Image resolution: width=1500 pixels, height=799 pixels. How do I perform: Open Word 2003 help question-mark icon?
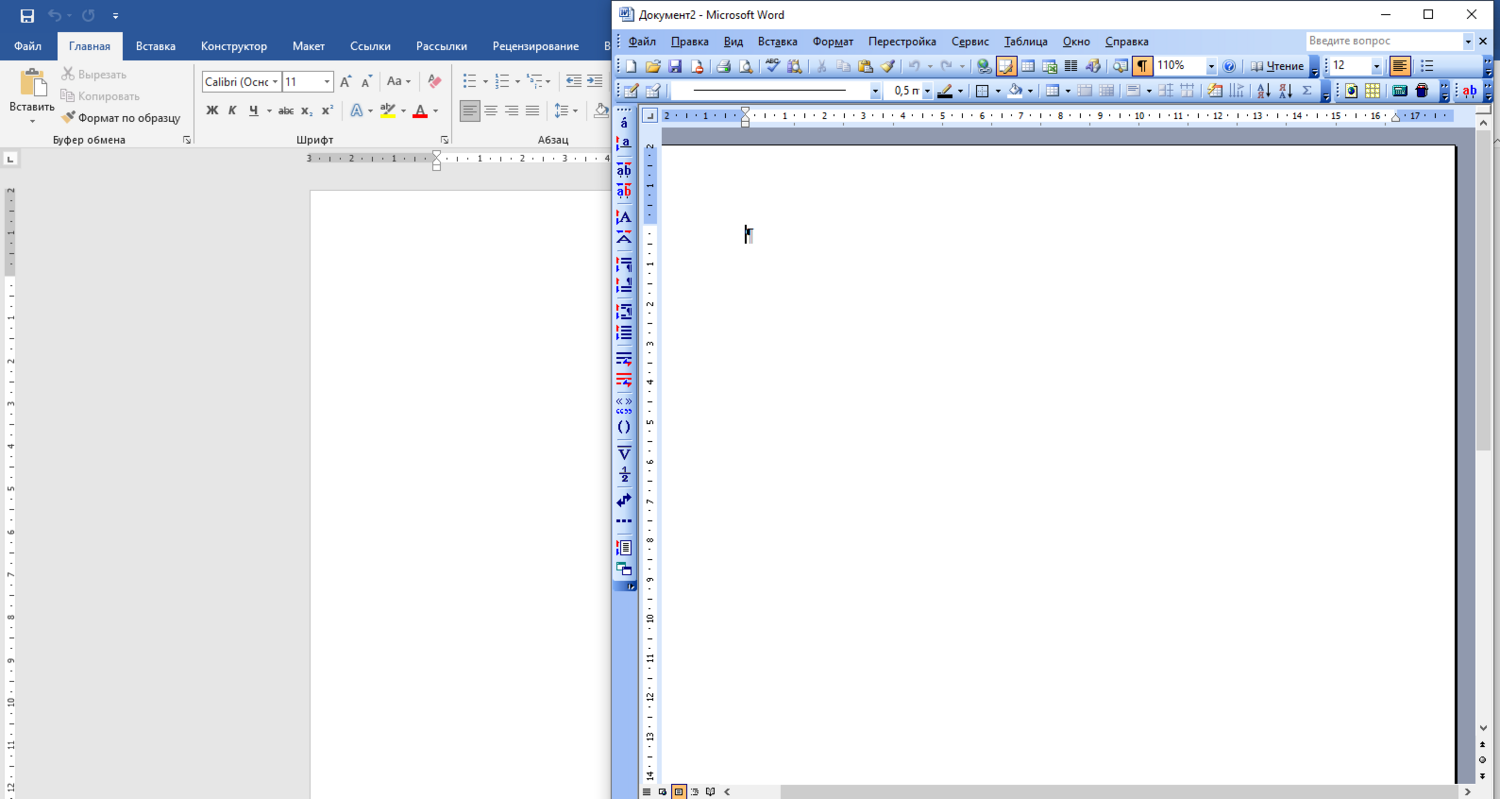tap(1229, 66)
